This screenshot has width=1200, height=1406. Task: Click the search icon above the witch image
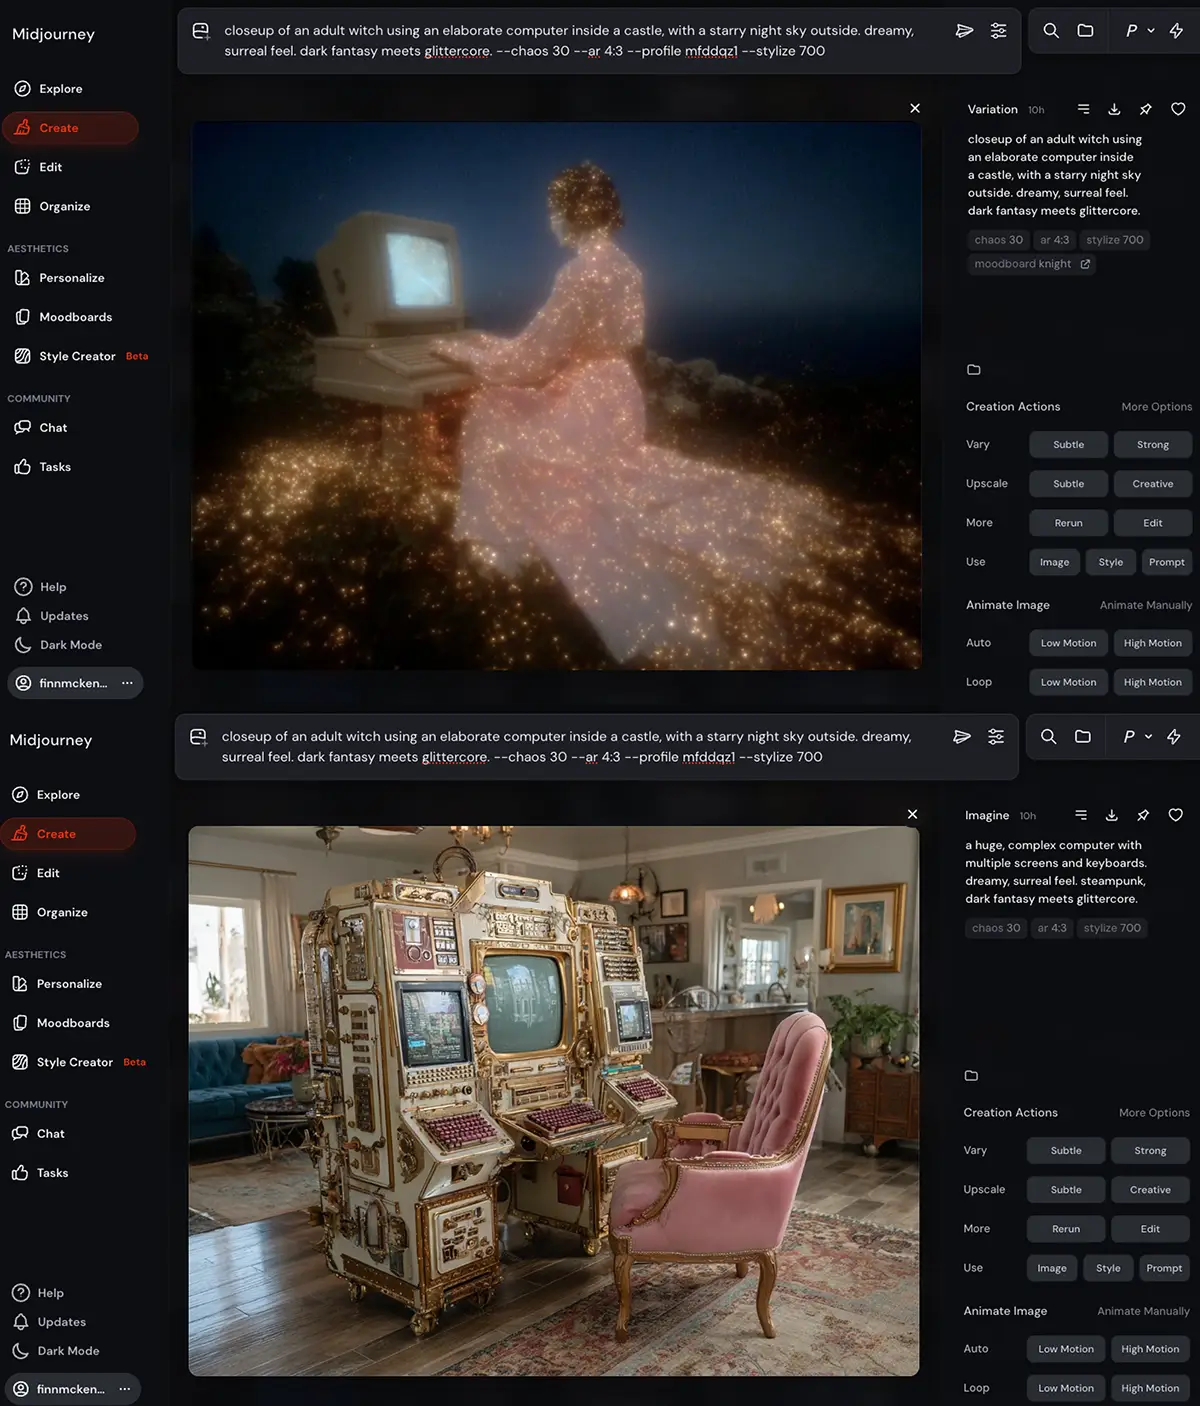(x=1051, y=31)
